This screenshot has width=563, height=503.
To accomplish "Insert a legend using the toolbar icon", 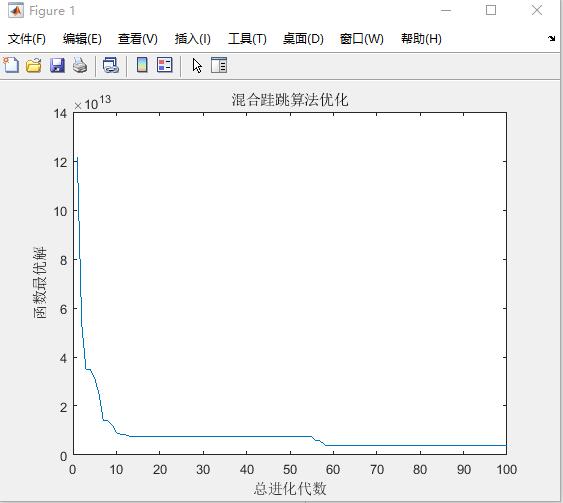I will (165, 65).
